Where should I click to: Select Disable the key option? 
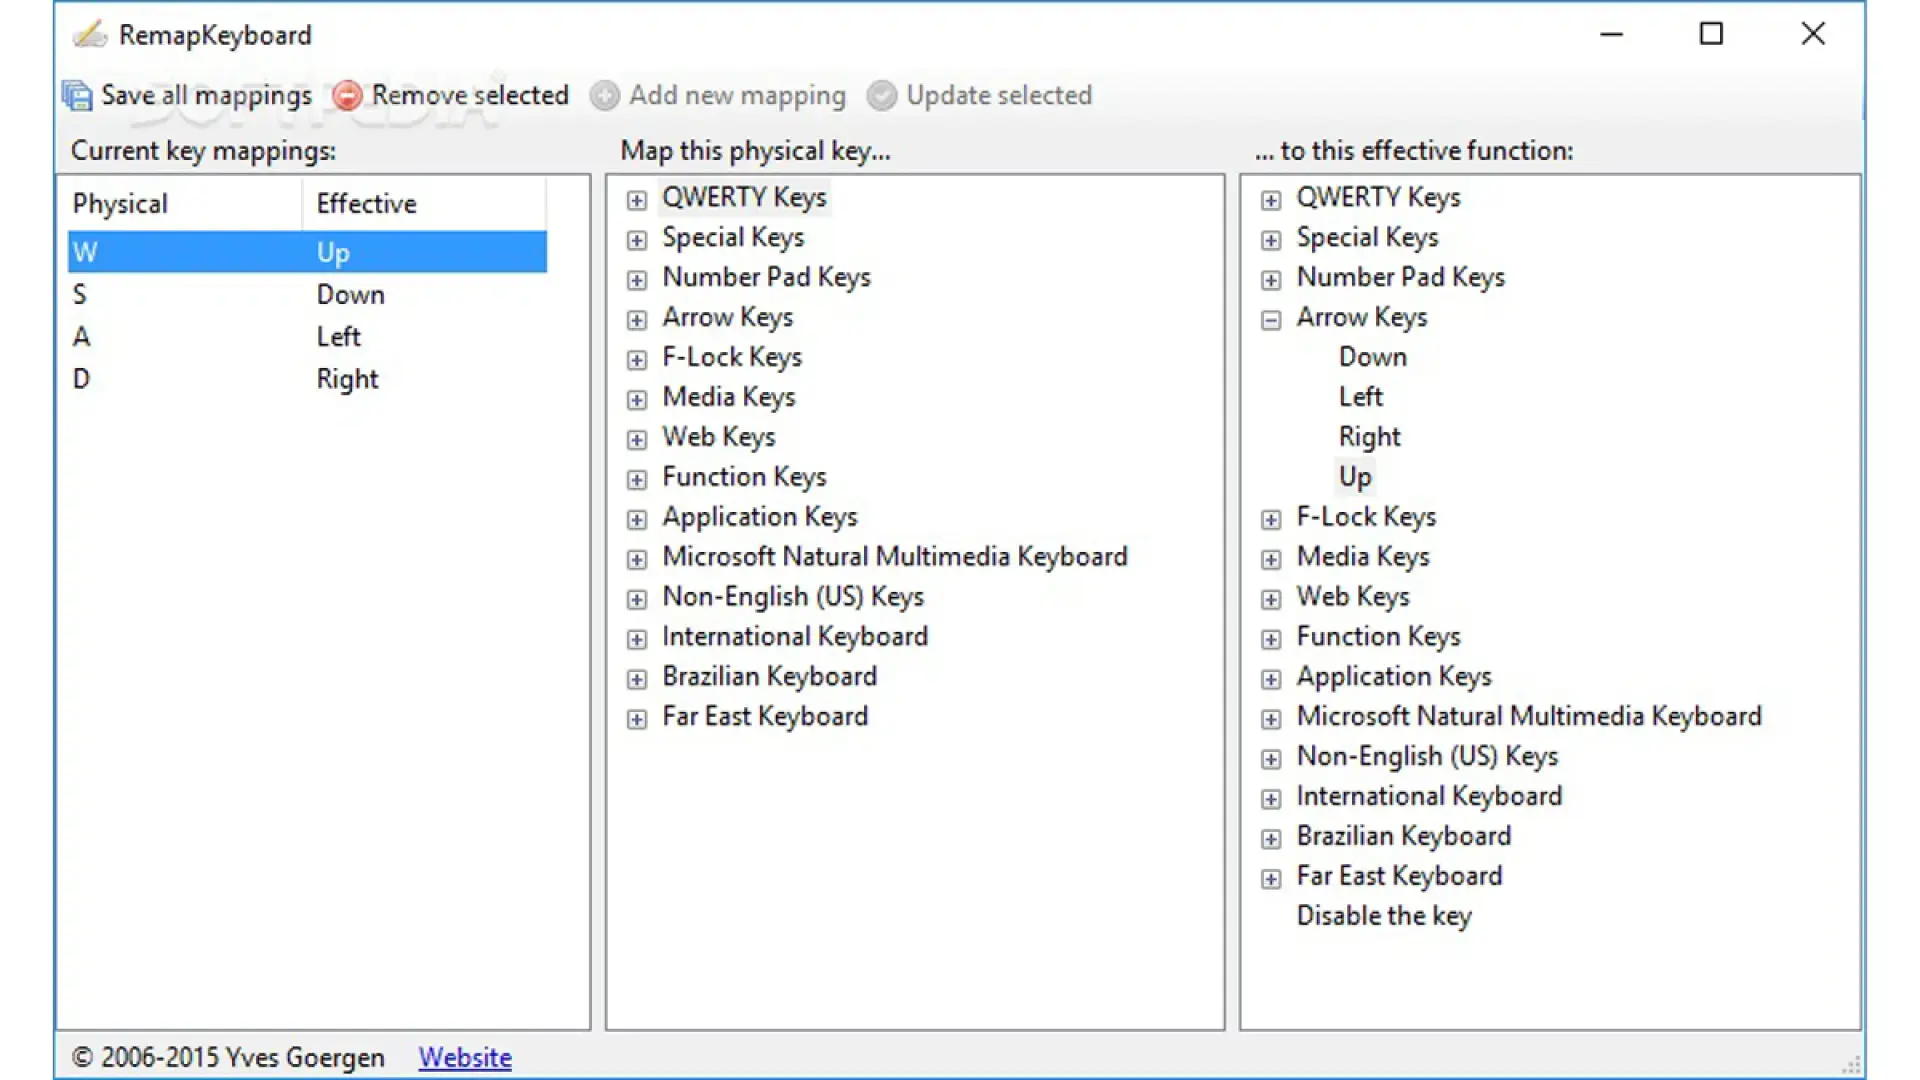click(x=1383, y=916)
